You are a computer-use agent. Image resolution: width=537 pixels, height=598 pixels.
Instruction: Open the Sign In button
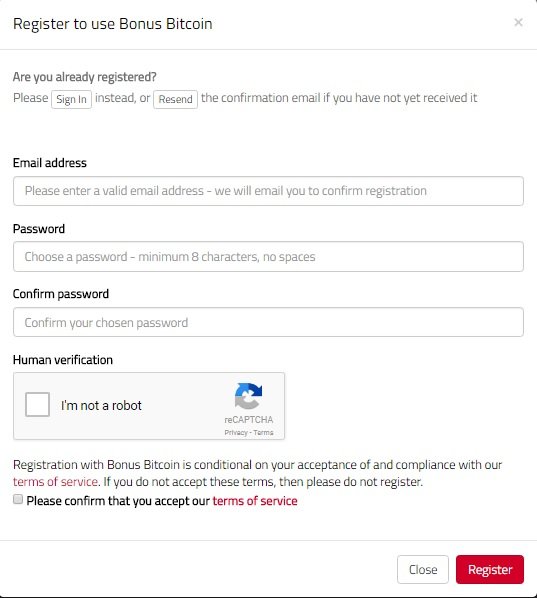click(x=71, y=100)
